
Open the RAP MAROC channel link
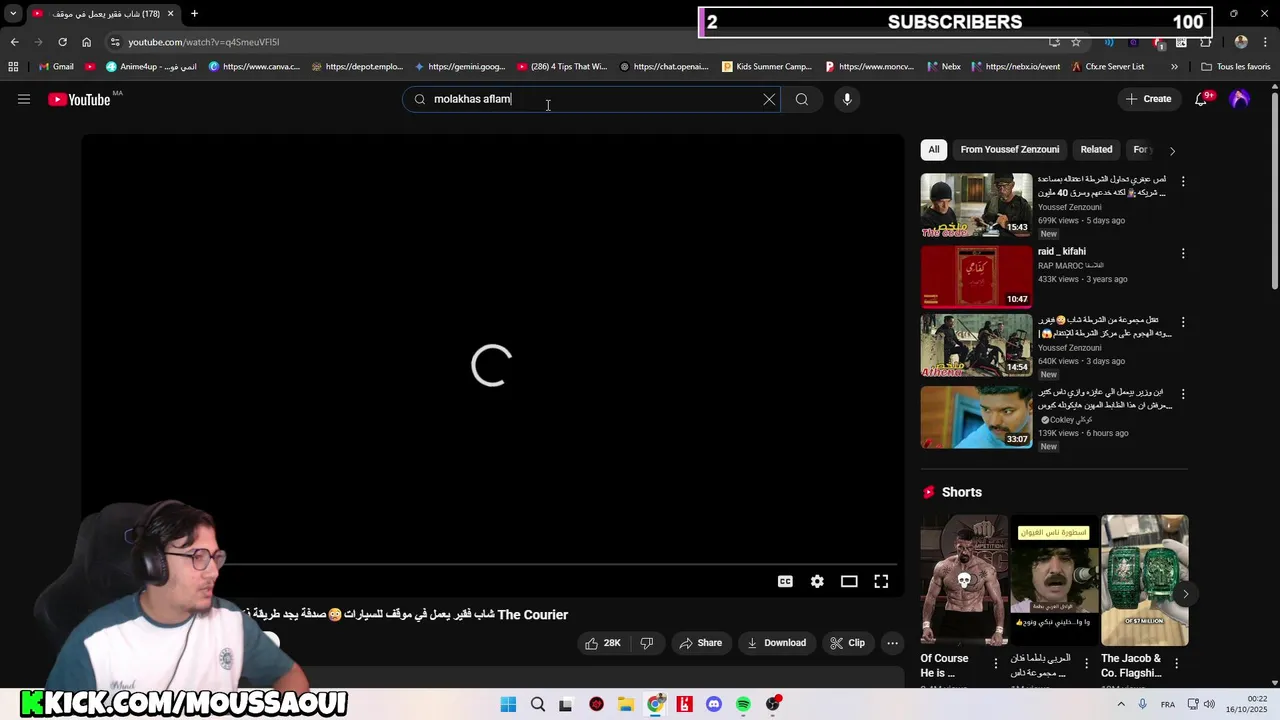1070,265
